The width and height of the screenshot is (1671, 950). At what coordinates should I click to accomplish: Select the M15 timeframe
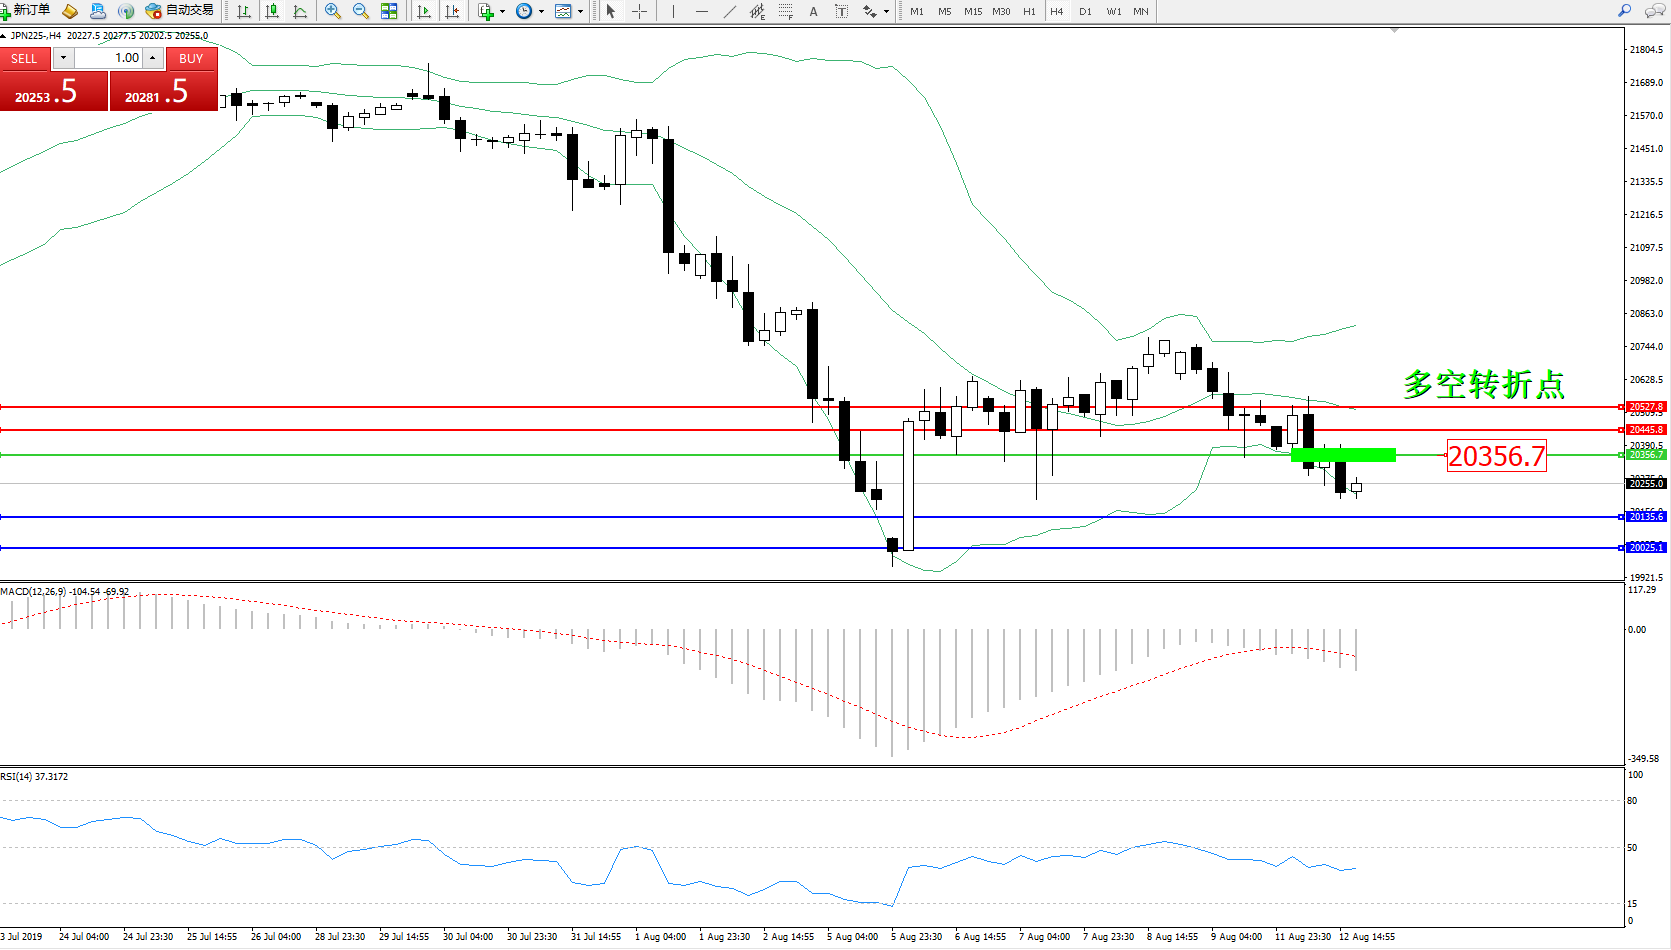coord(972,11)
